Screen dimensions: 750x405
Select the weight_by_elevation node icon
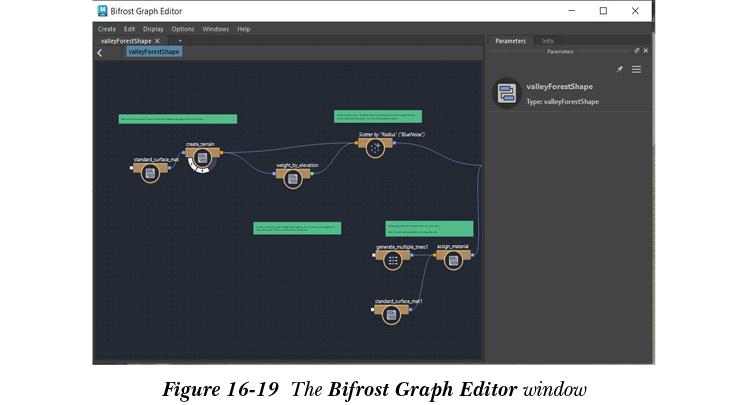(292, 178)
